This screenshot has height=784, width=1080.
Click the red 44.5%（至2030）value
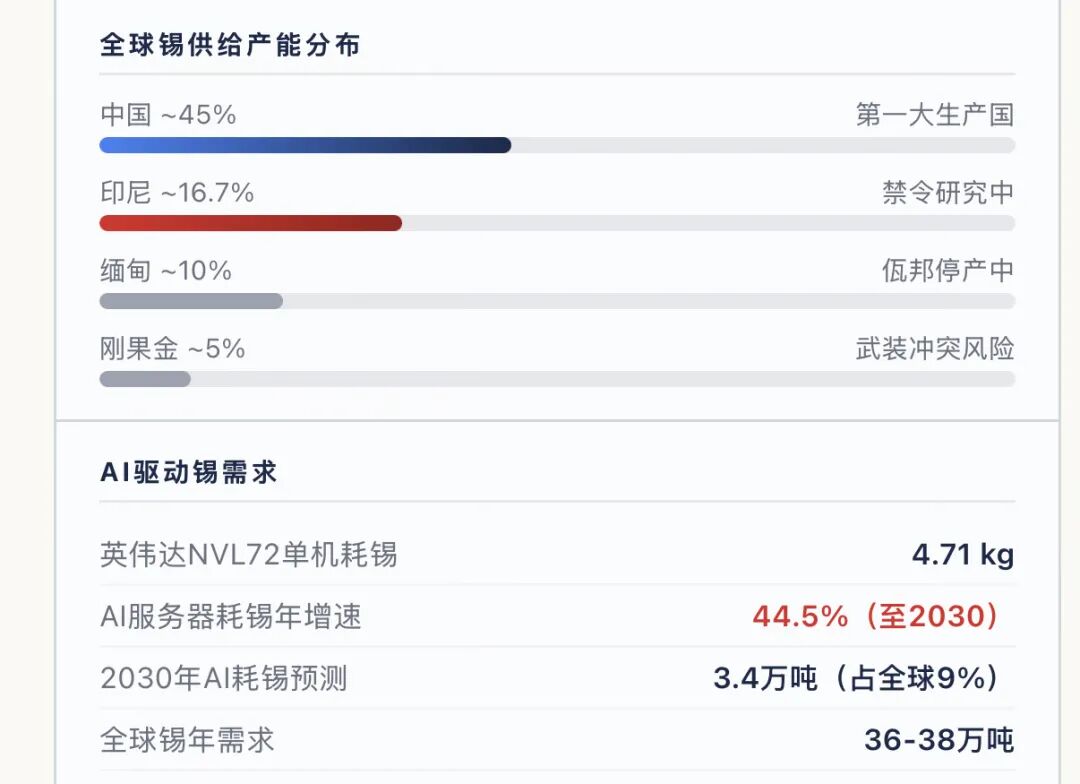(x=876, y=616)
